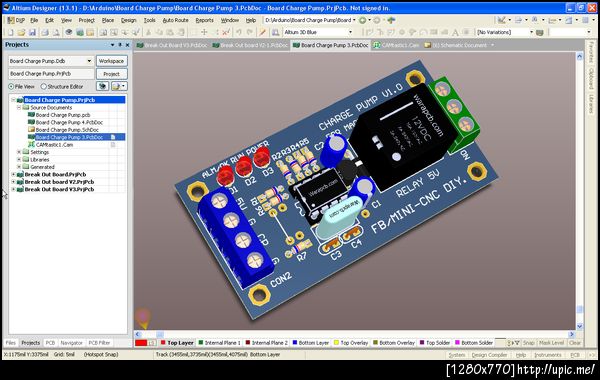
Task: Click the green navigate back arrow icon
Action: point(362,20)
